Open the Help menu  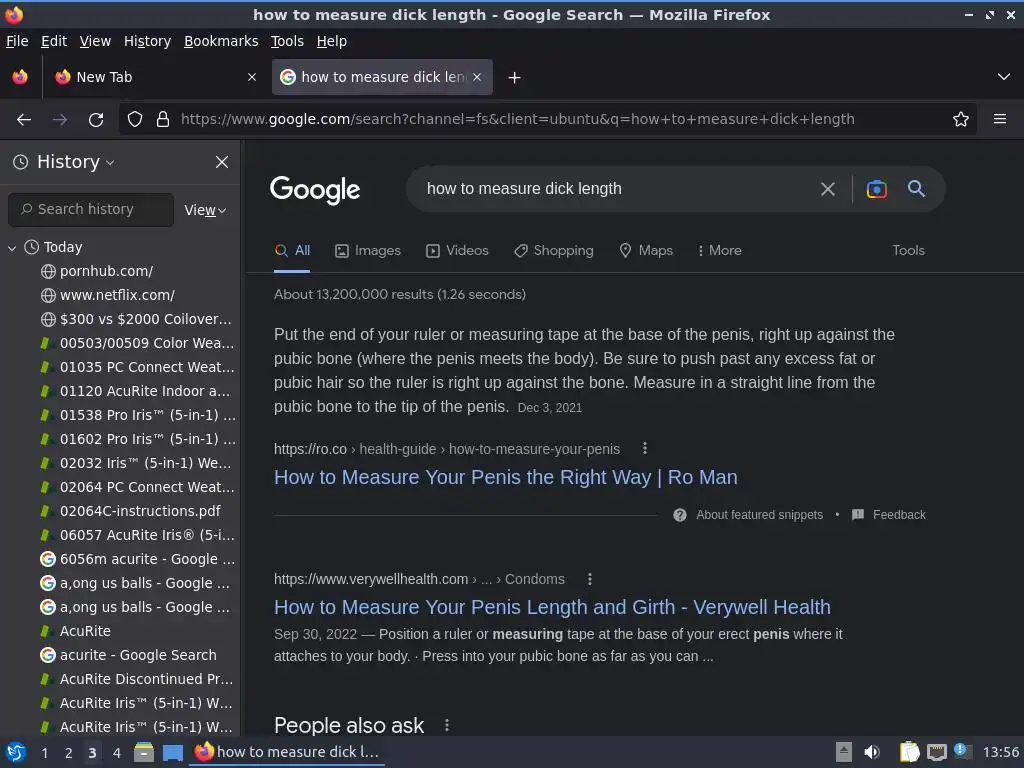332,41
